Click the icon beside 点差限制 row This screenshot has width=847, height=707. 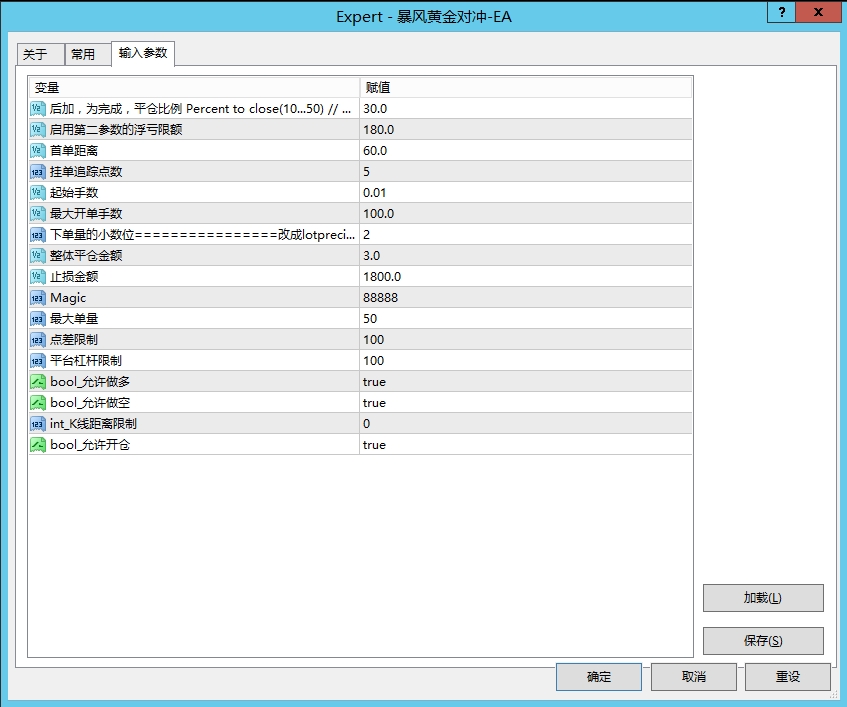click(x=38, y=340)
